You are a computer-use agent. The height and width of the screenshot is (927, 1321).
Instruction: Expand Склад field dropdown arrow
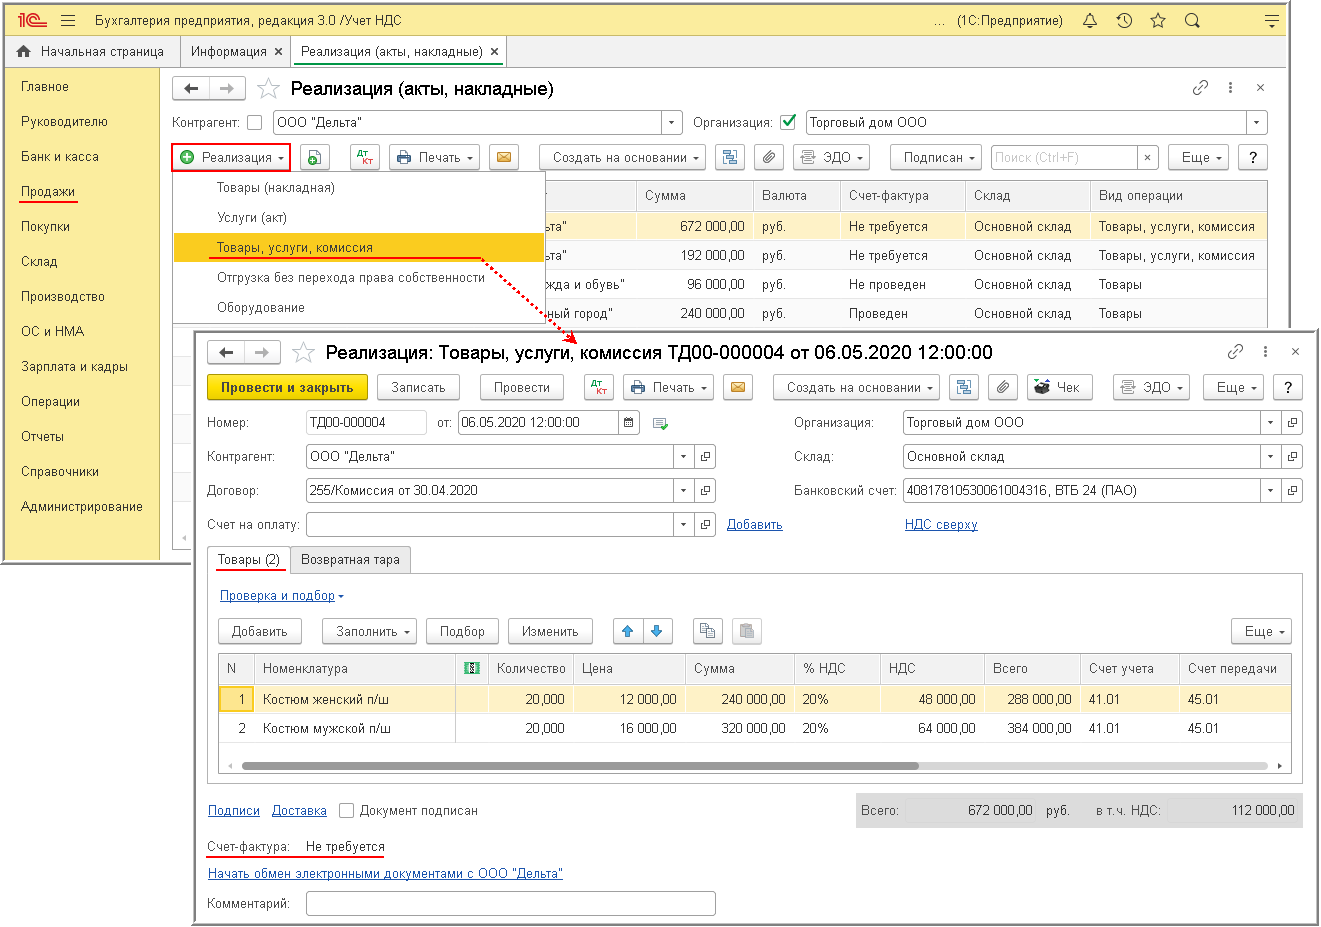tap(1270, 457)
